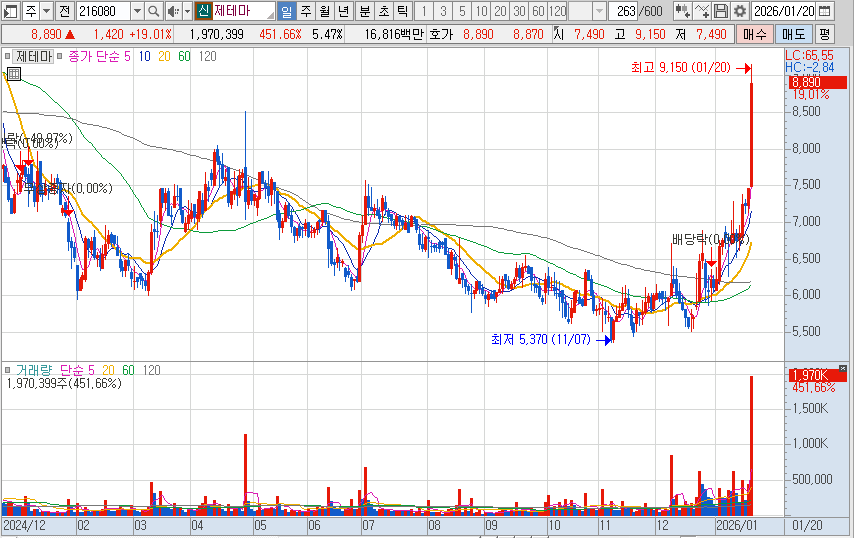This screenshot has width=854, height=538.
Task: Open the stock search magnifier icon
Action: [153, 10]
